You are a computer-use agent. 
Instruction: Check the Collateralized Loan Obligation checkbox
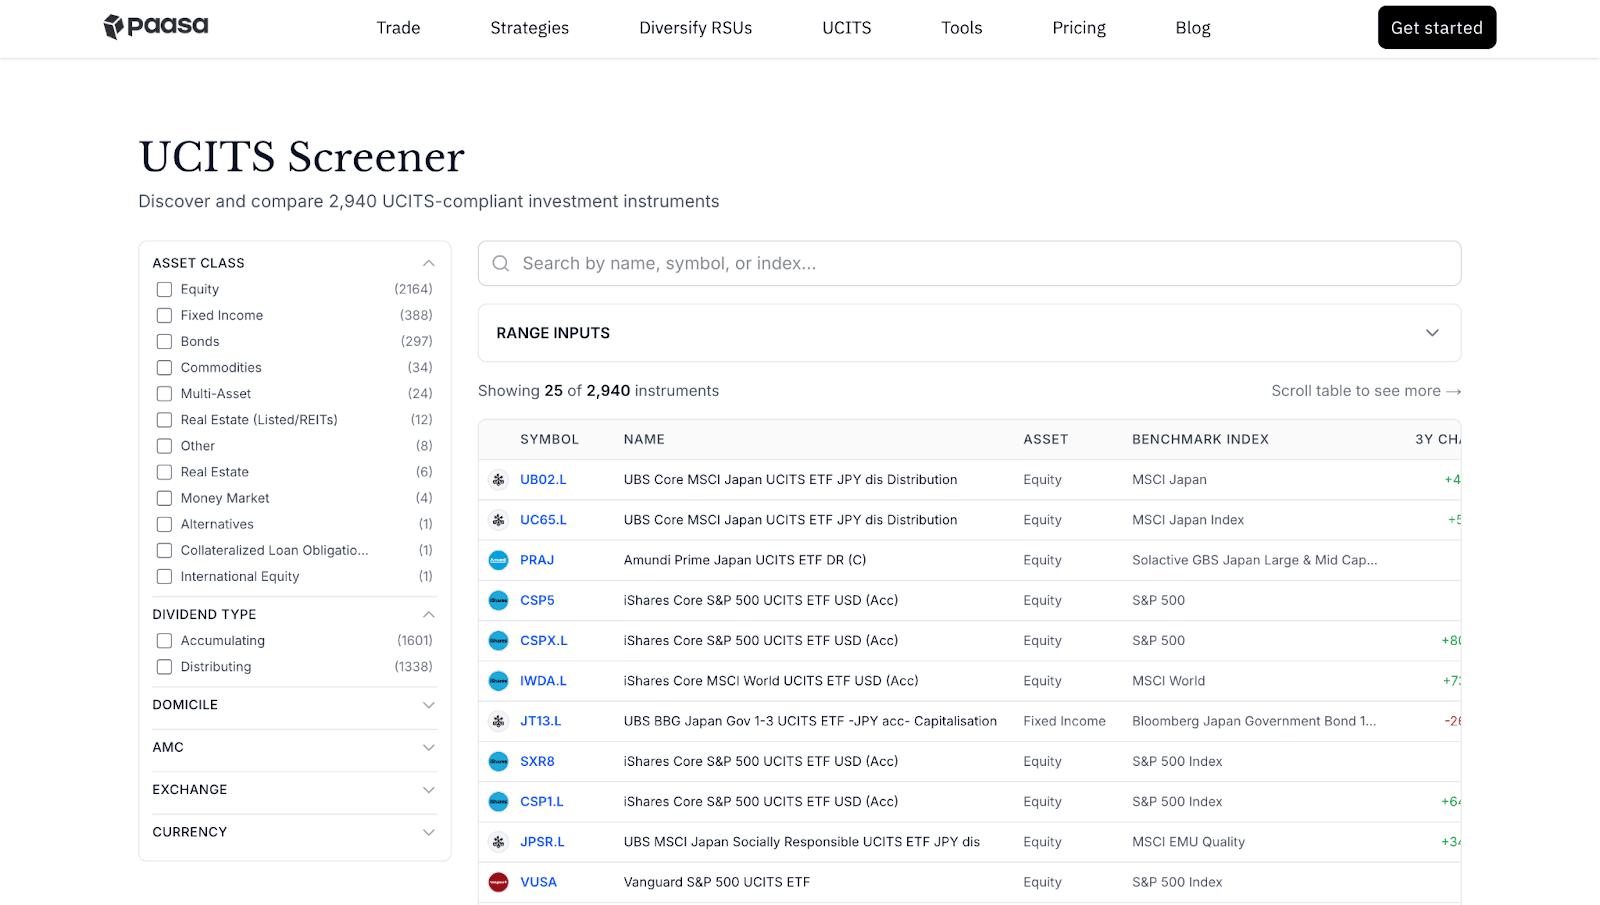tap(164, 551)
